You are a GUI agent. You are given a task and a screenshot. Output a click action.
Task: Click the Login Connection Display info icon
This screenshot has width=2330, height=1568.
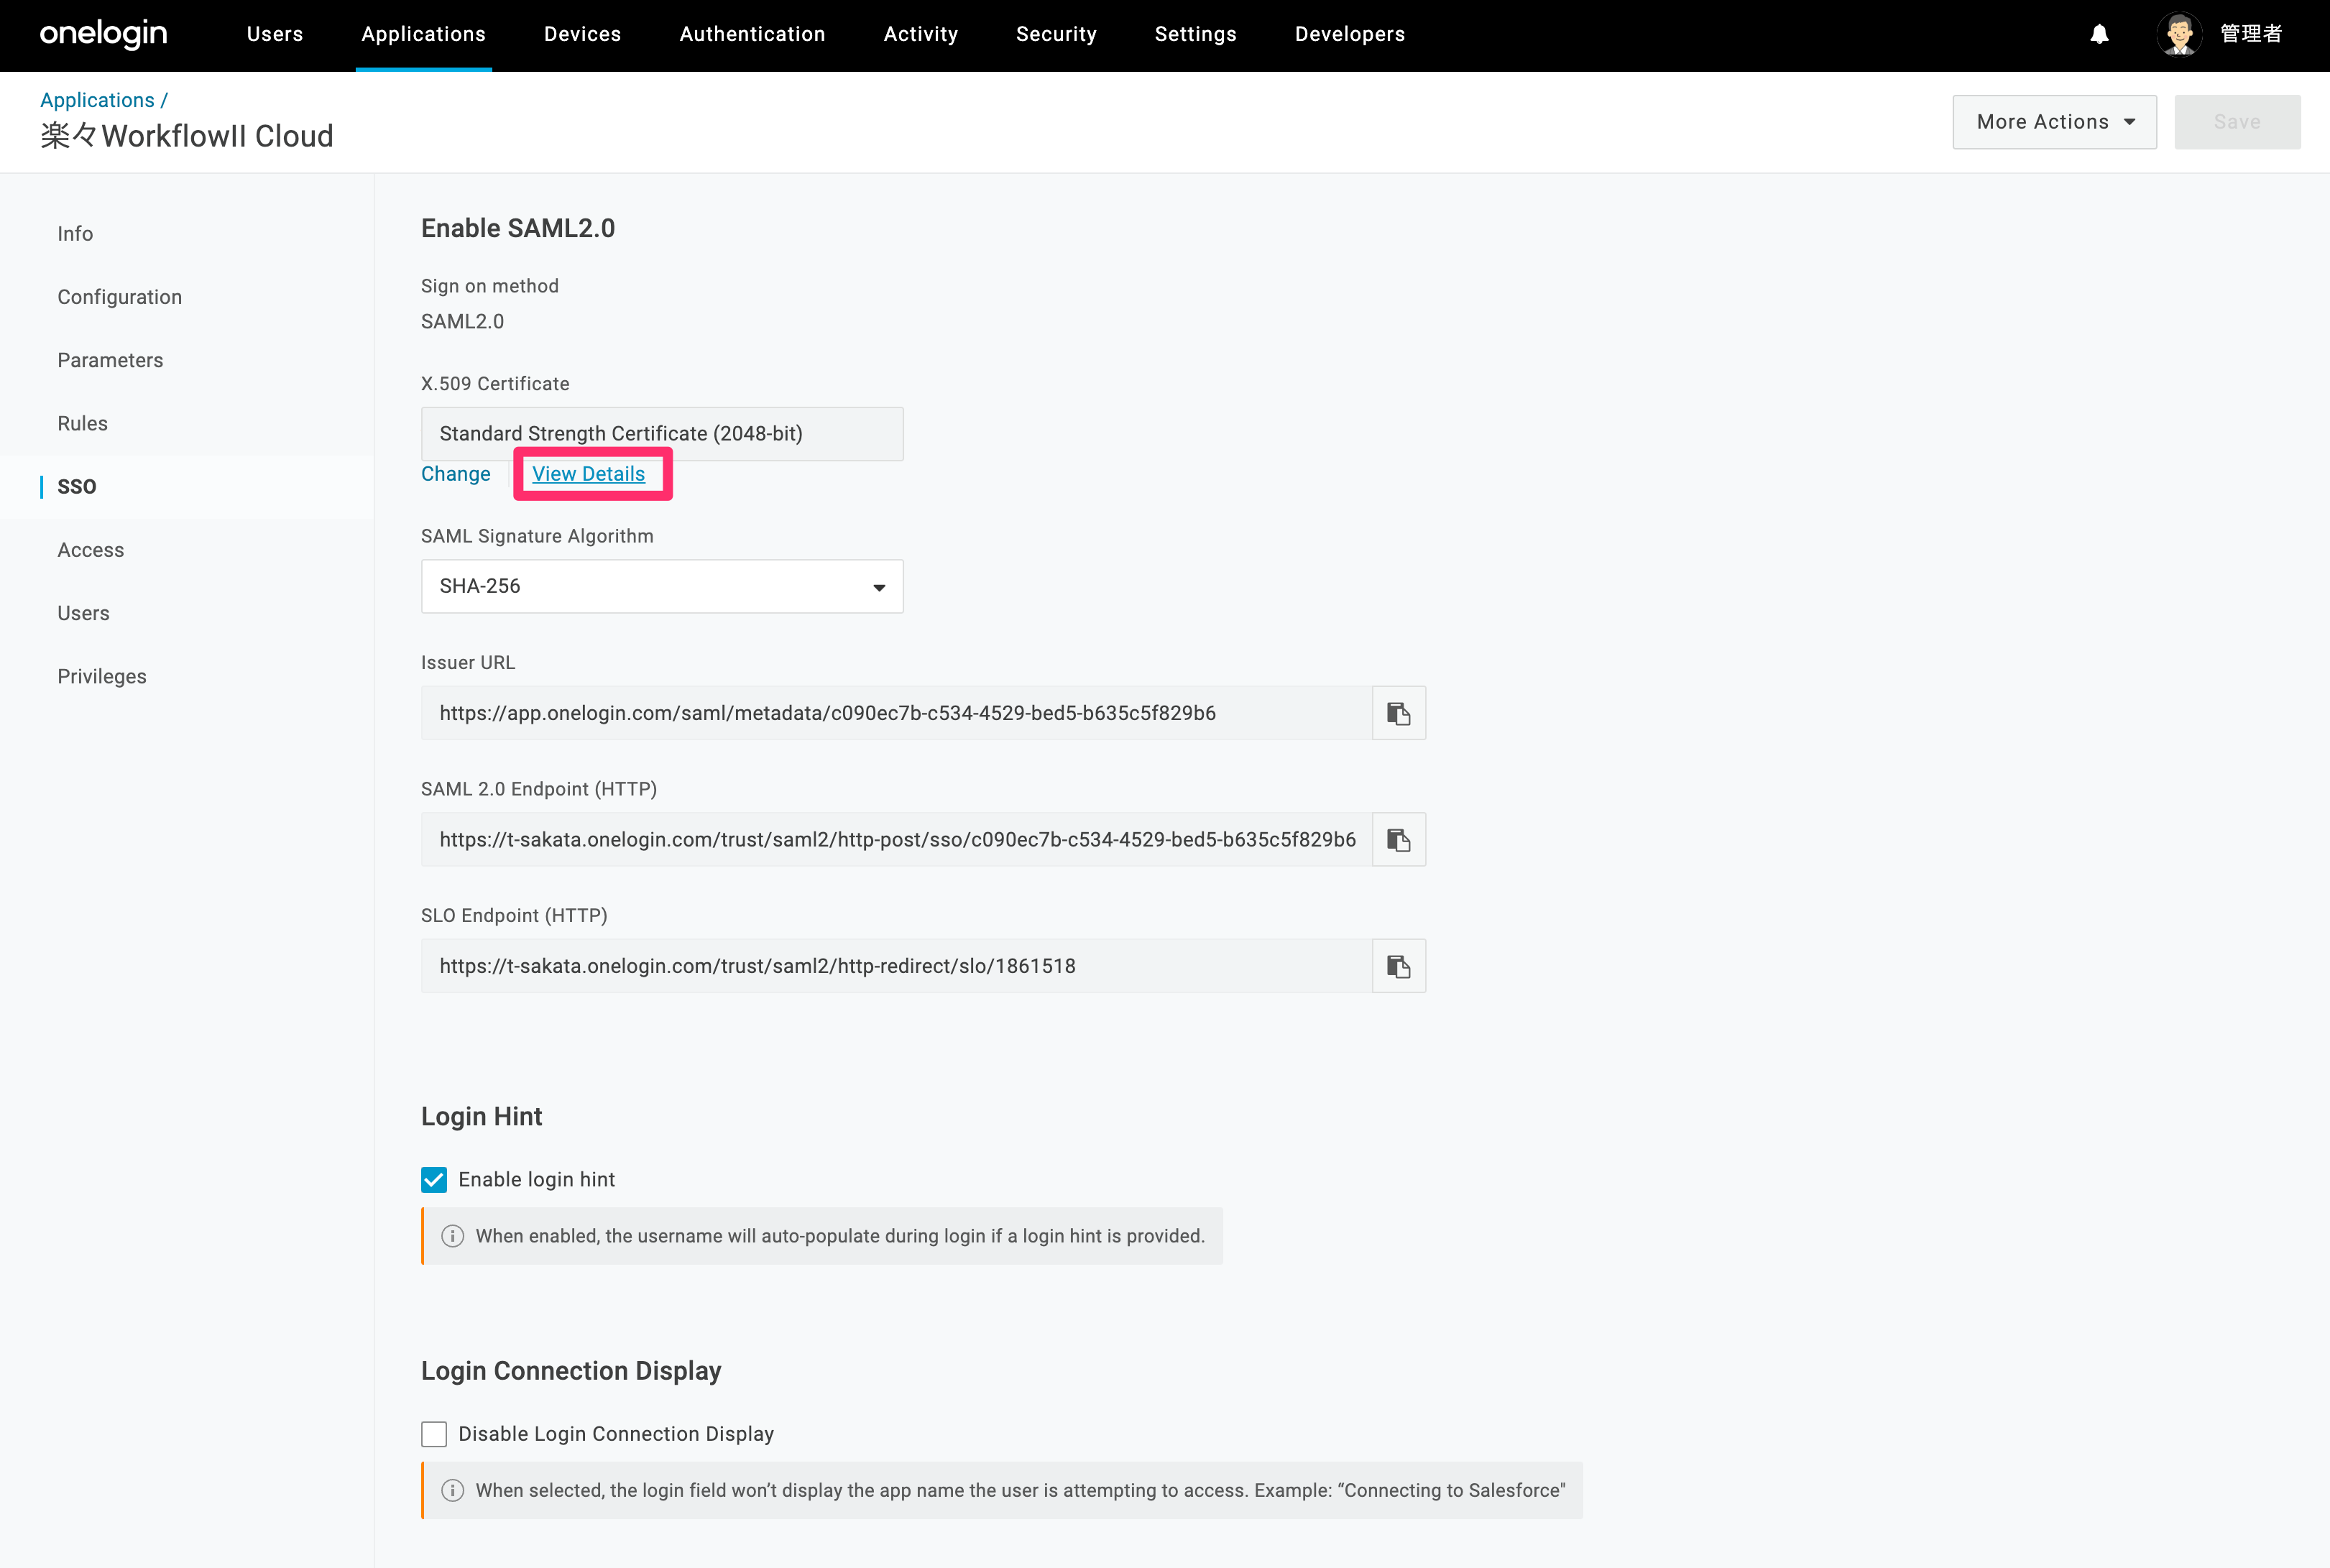tap(453, 1490)
